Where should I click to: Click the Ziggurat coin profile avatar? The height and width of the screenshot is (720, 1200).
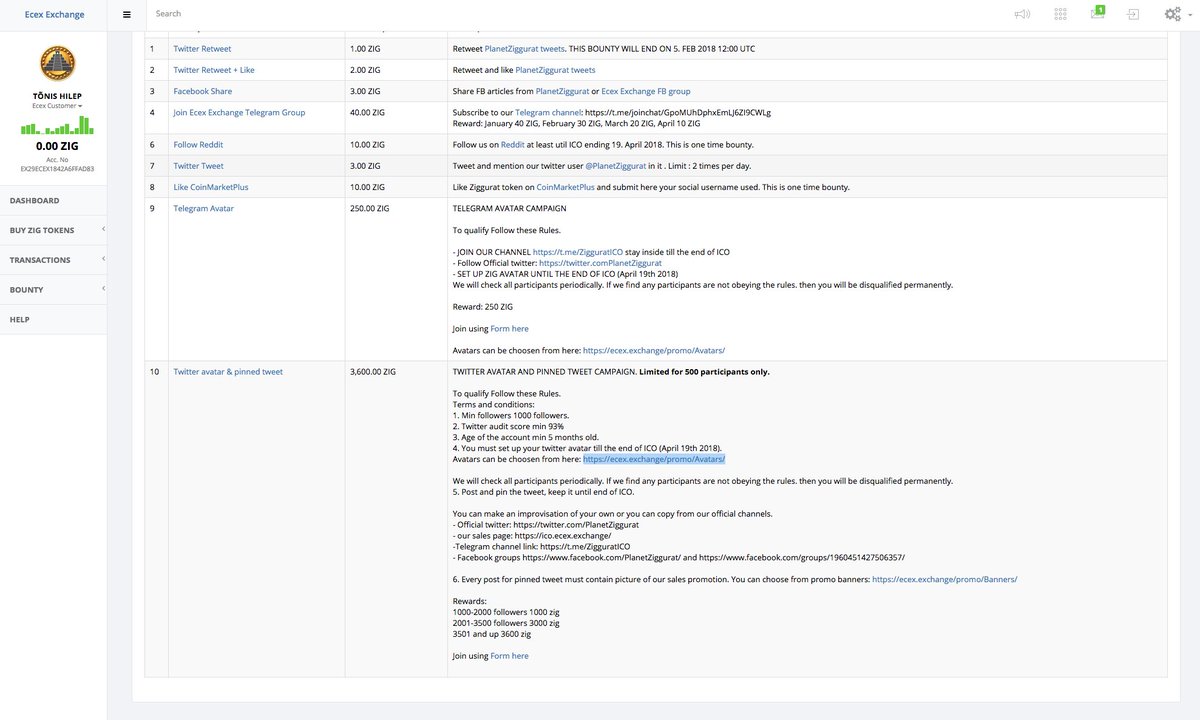click(58, 63)
